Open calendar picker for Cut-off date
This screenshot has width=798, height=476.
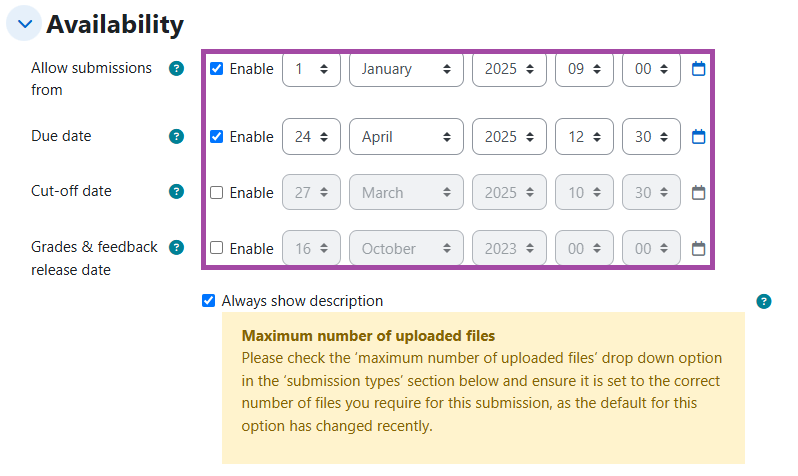[698, 192]
